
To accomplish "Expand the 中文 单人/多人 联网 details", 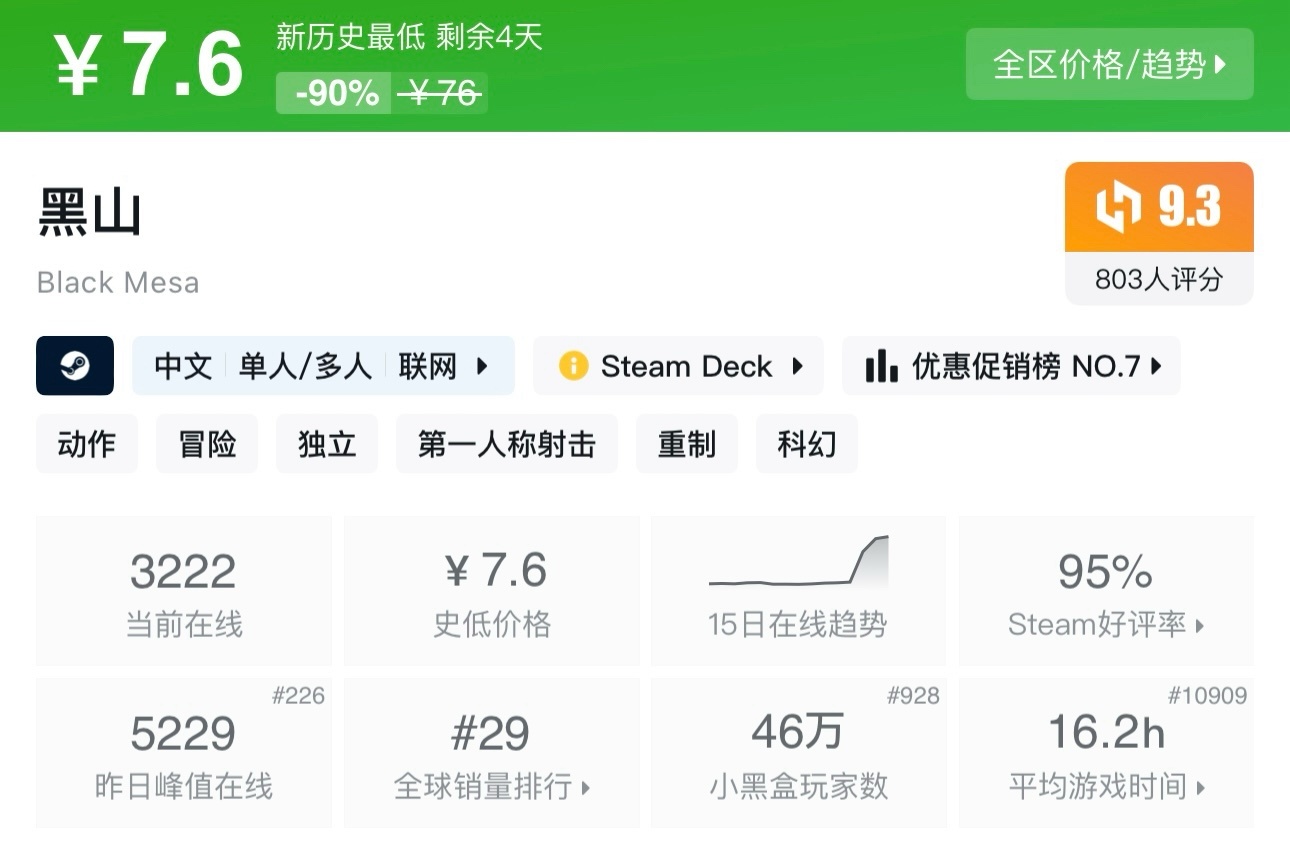I will tap(323, 366).
